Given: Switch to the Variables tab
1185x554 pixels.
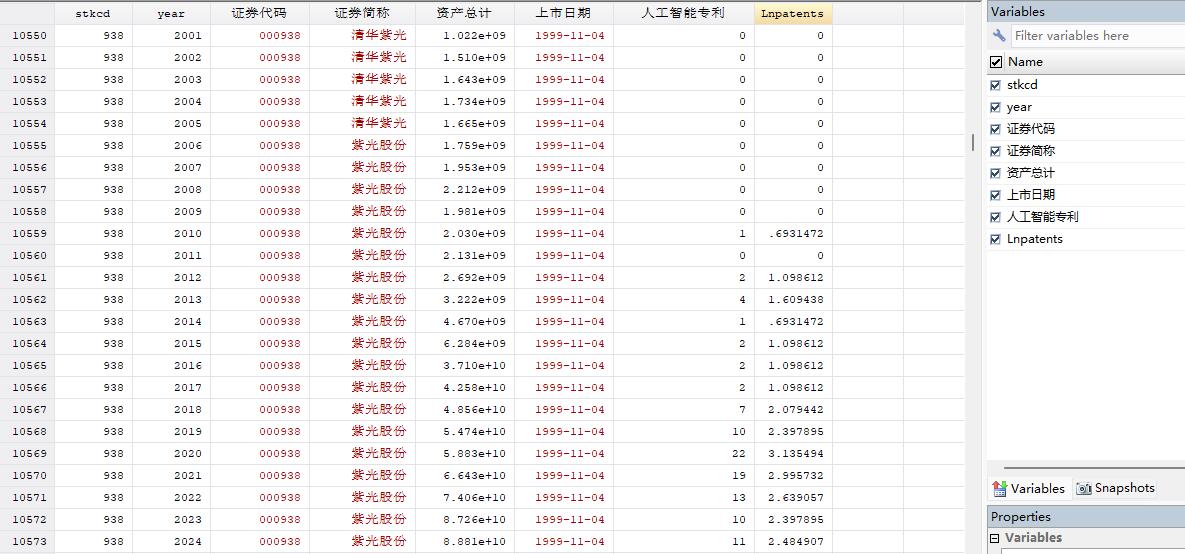Looking at the screenshot, I should 1029,488.
